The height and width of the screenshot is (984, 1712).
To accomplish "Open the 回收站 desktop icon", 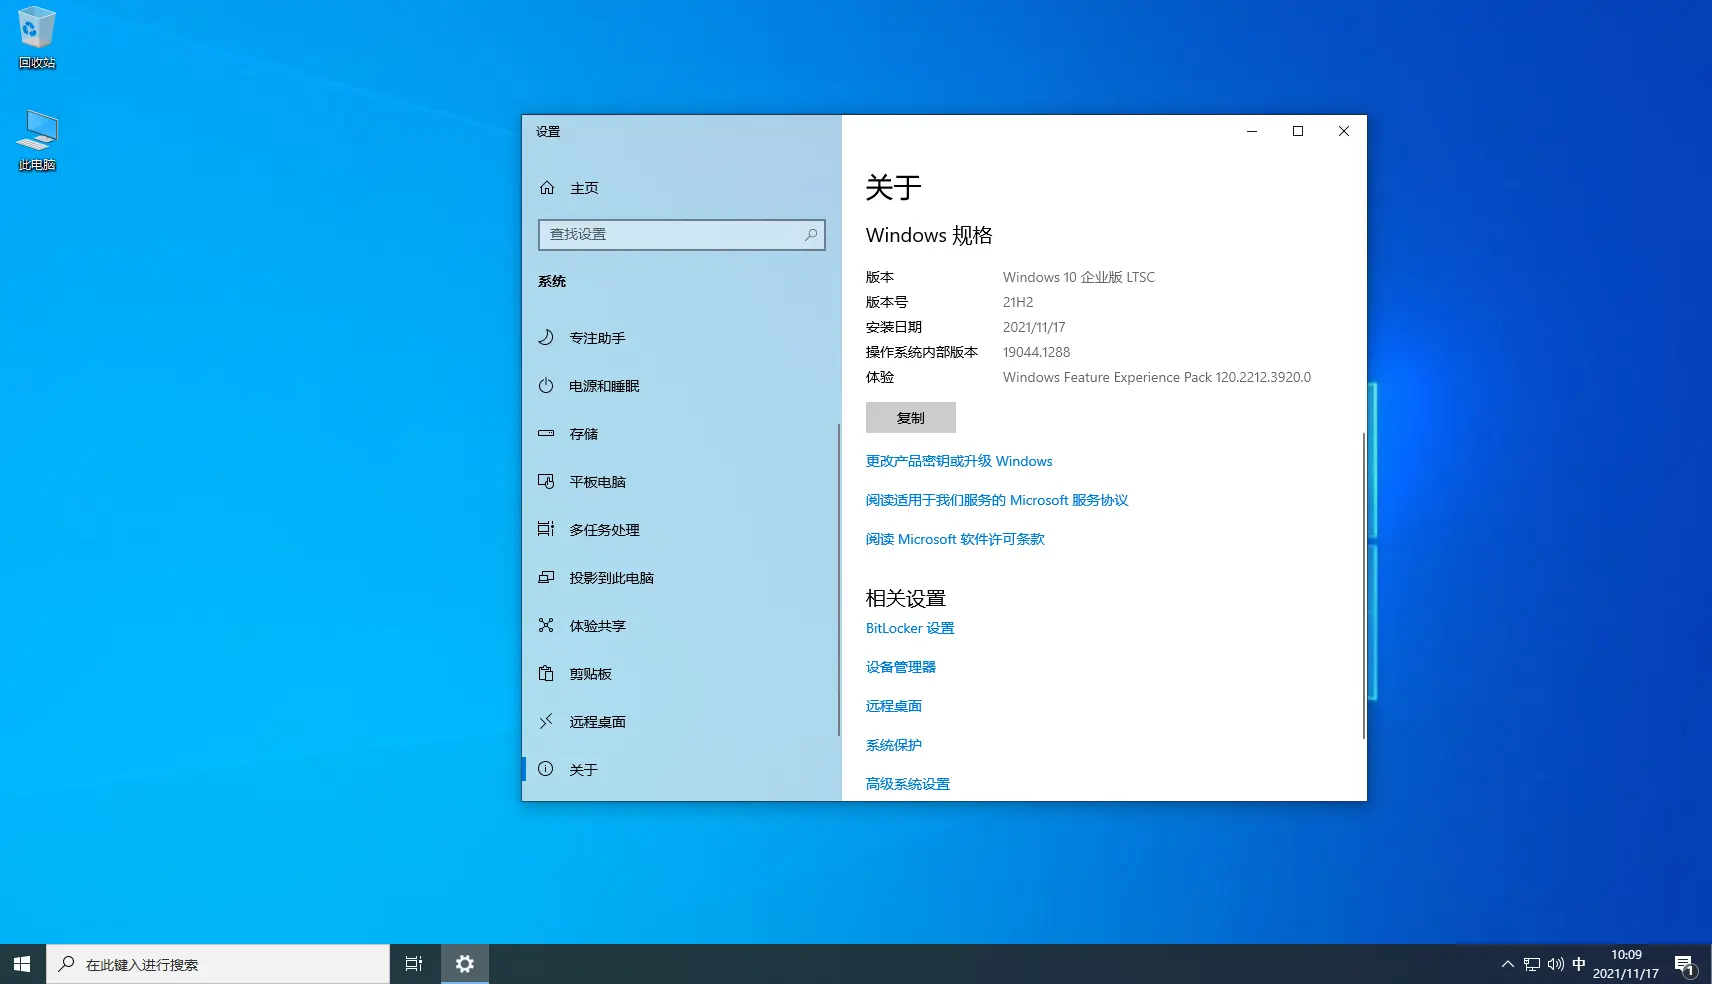I will 37,38.
